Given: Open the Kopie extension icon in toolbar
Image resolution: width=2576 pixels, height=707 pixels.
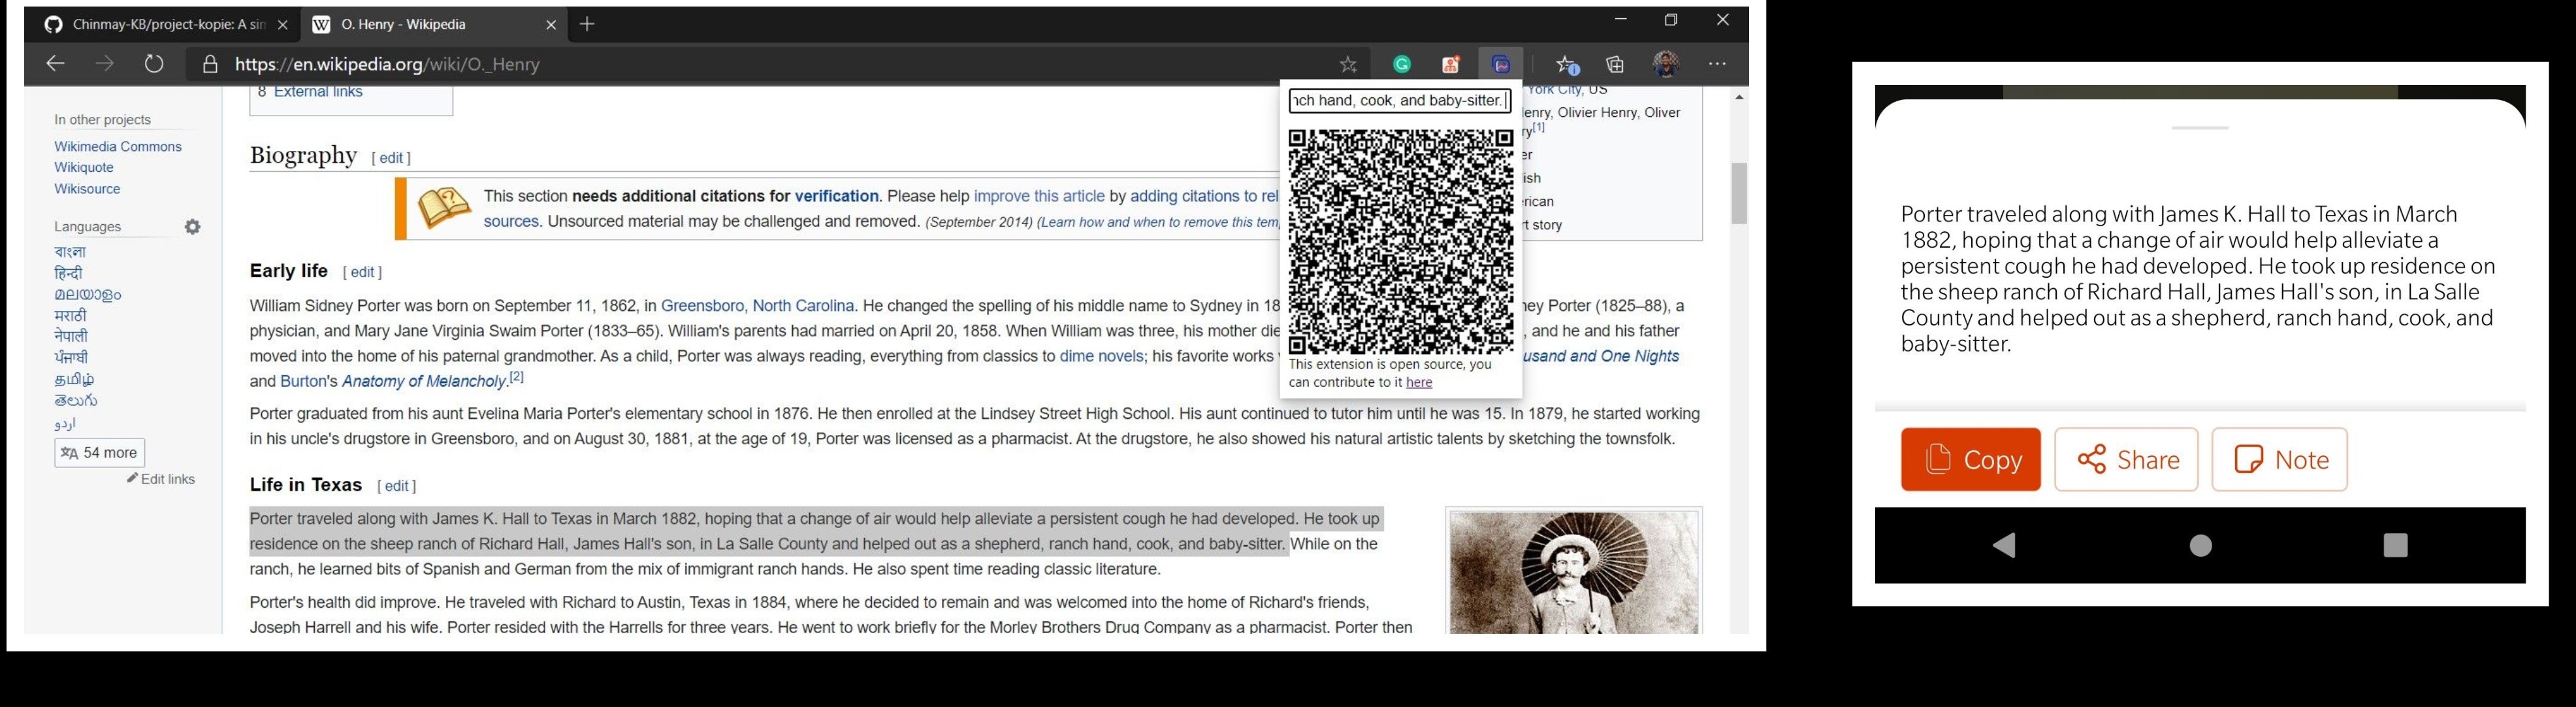Looking at the screenshot, I should coord(1500,64).
